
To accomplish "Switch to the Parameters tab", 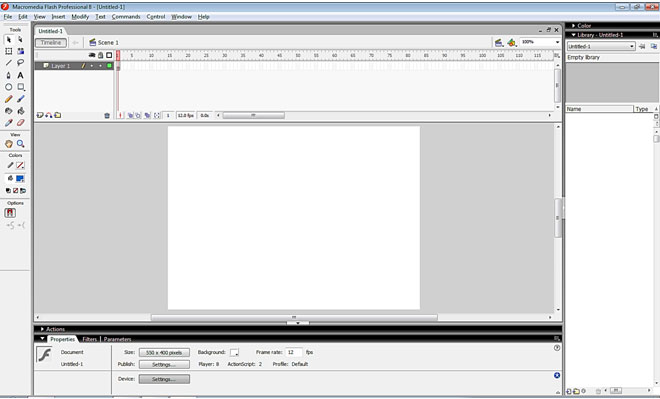I will tap(117, 339).
